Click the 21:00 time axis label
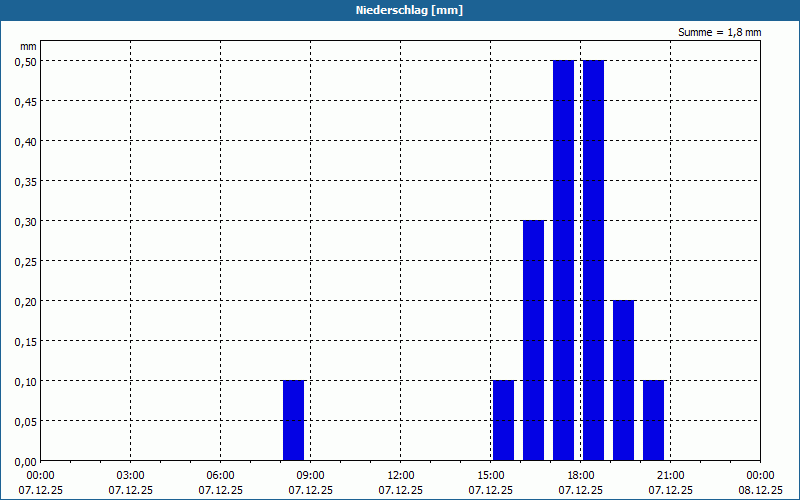 pos(670,476)
